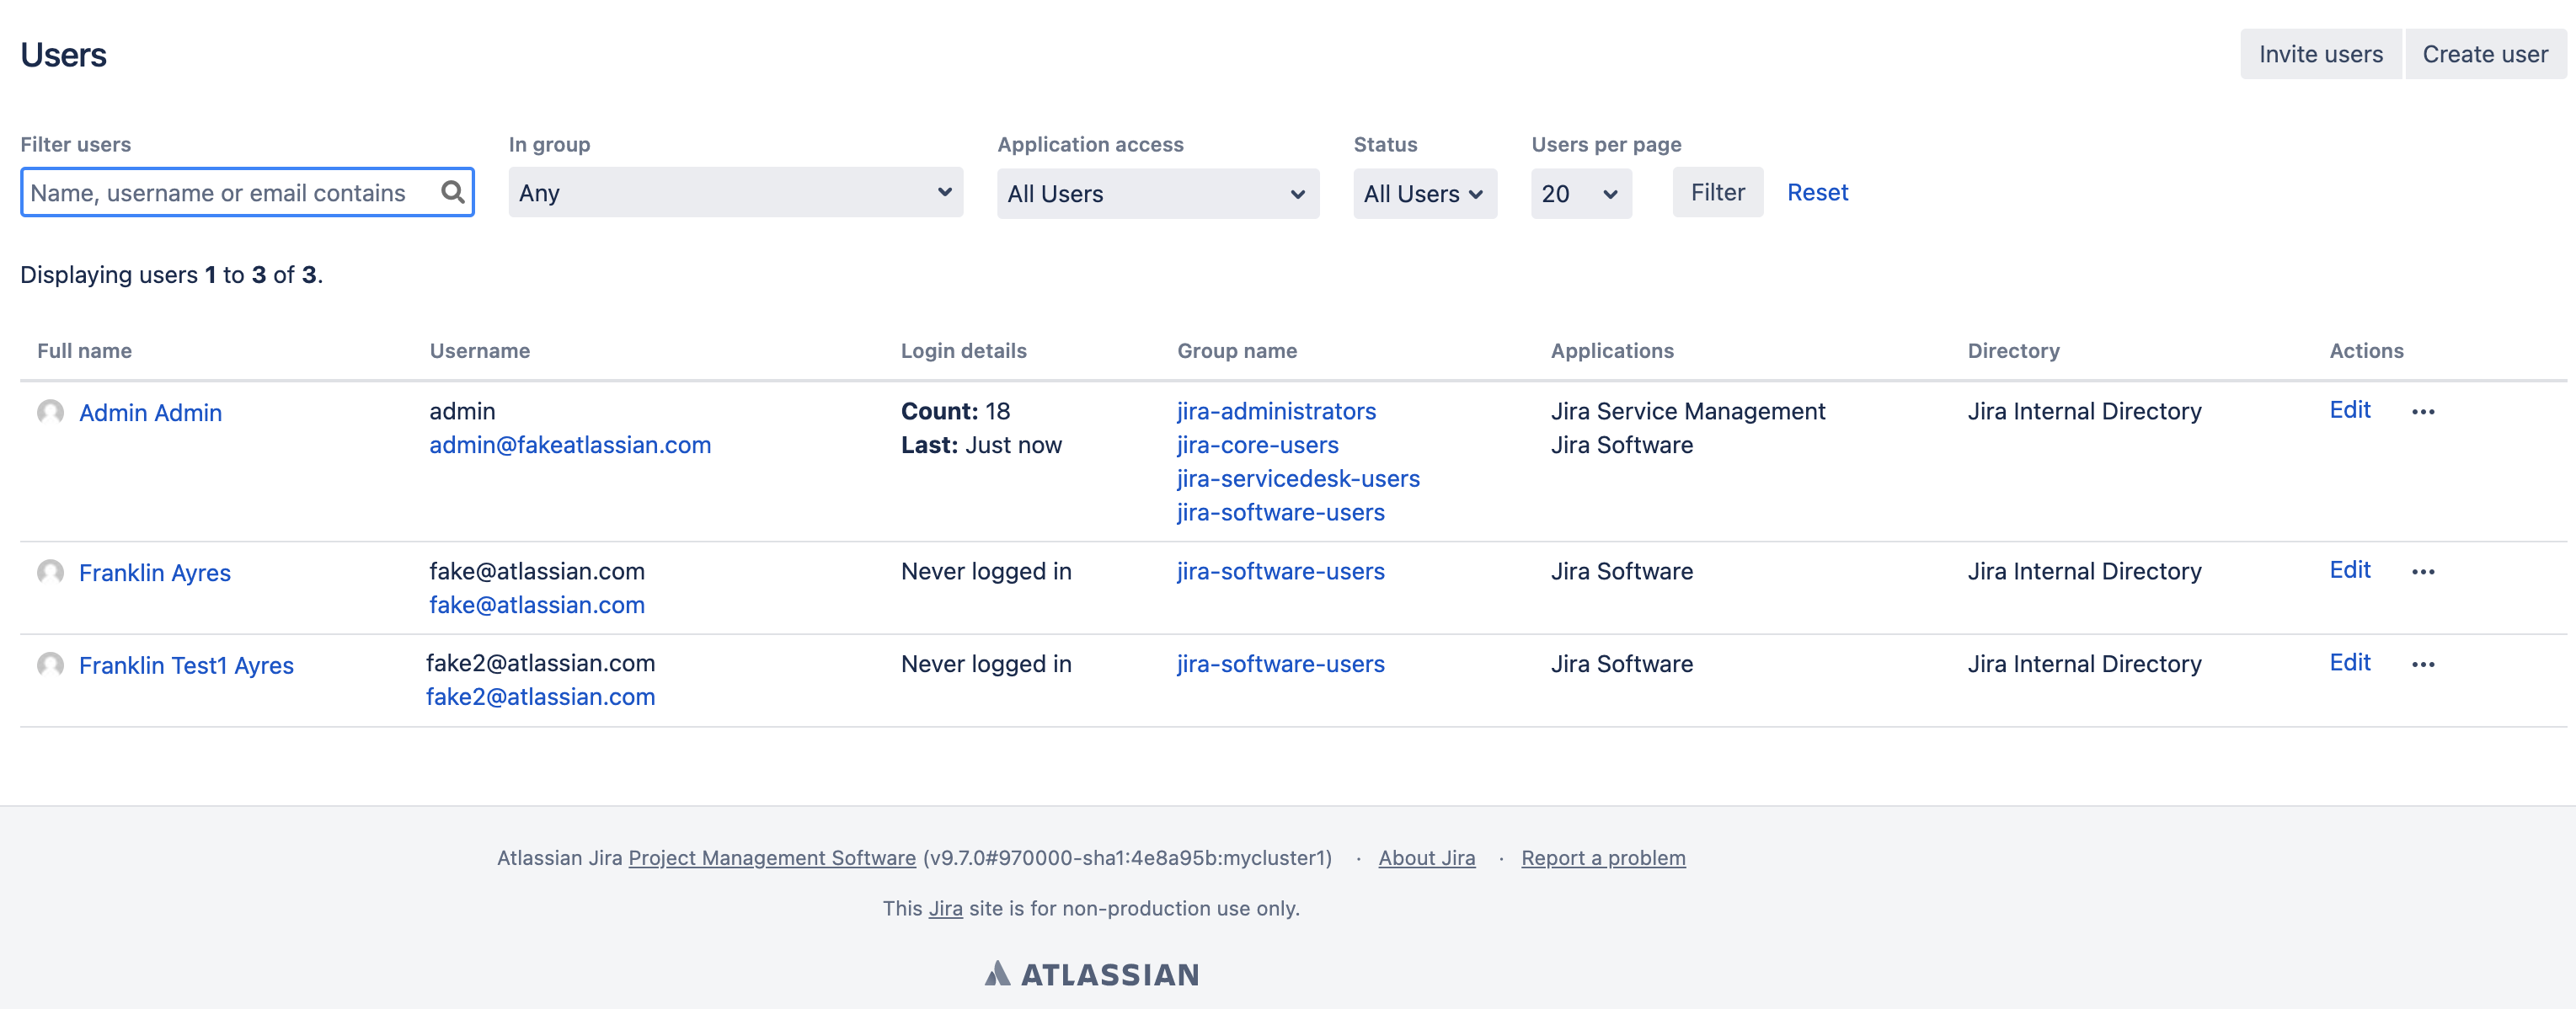
Task: Edit the Franklin Ayres user
Action: click(2349, 570)
